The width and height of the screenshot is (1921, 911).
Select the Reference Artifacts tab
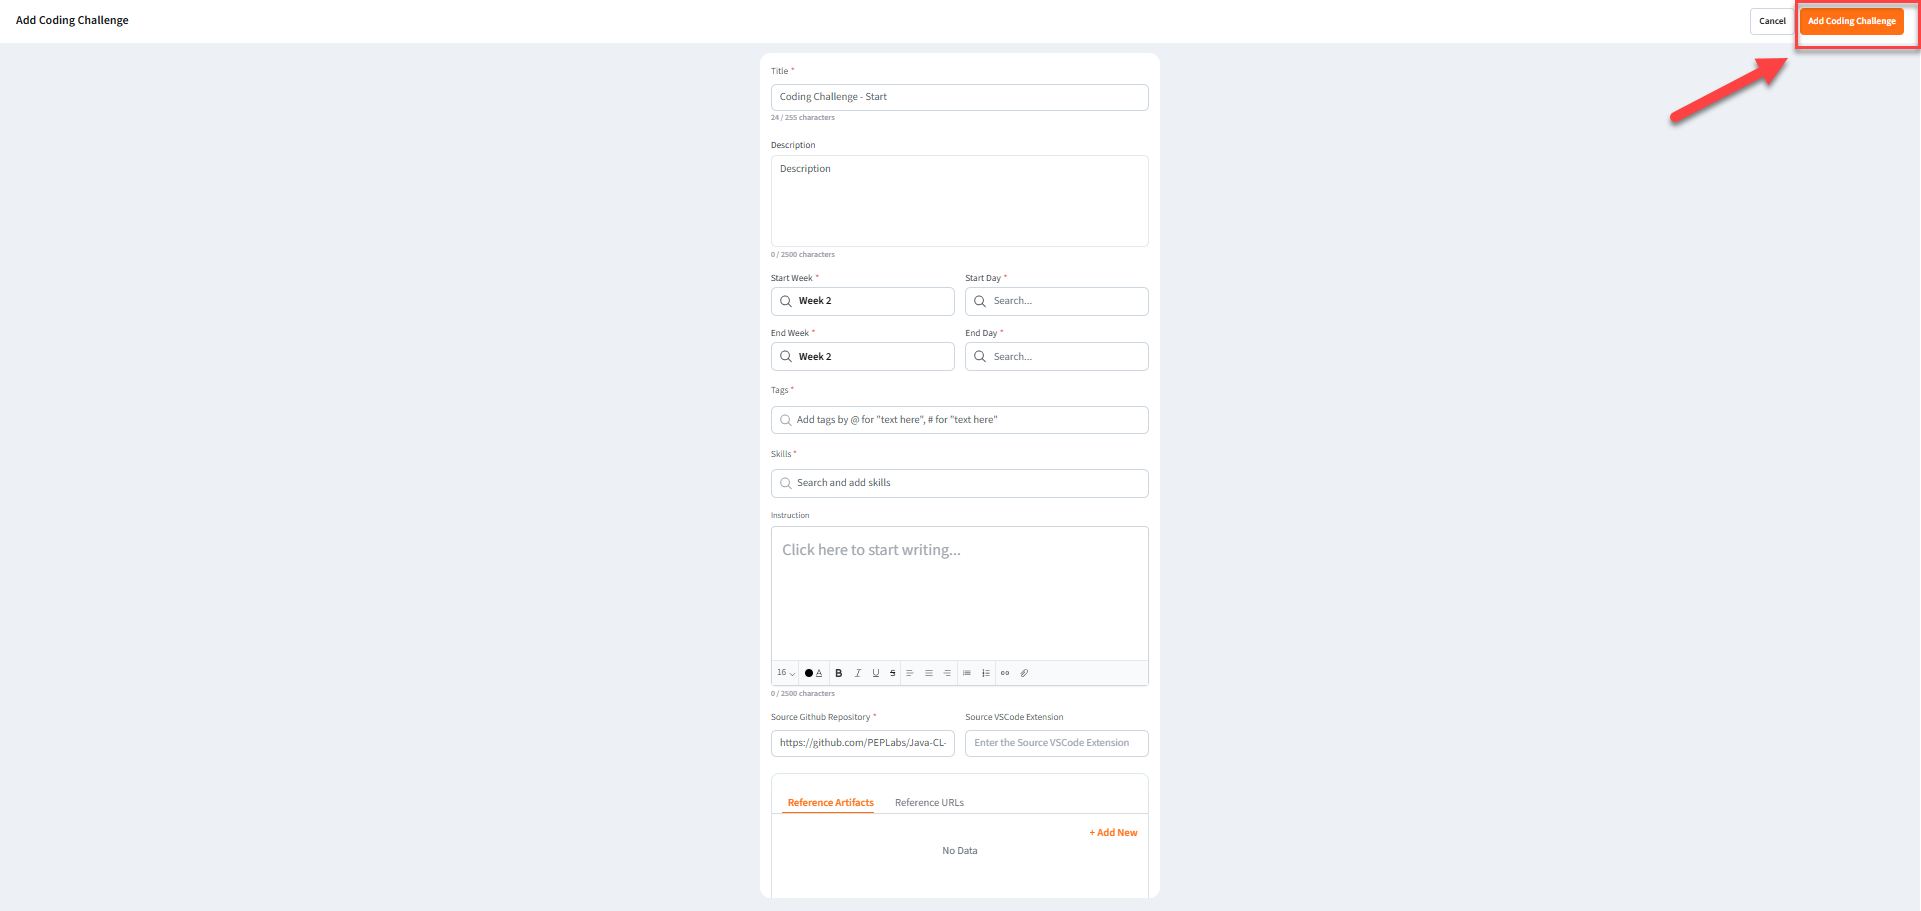[x=830, y=803]
